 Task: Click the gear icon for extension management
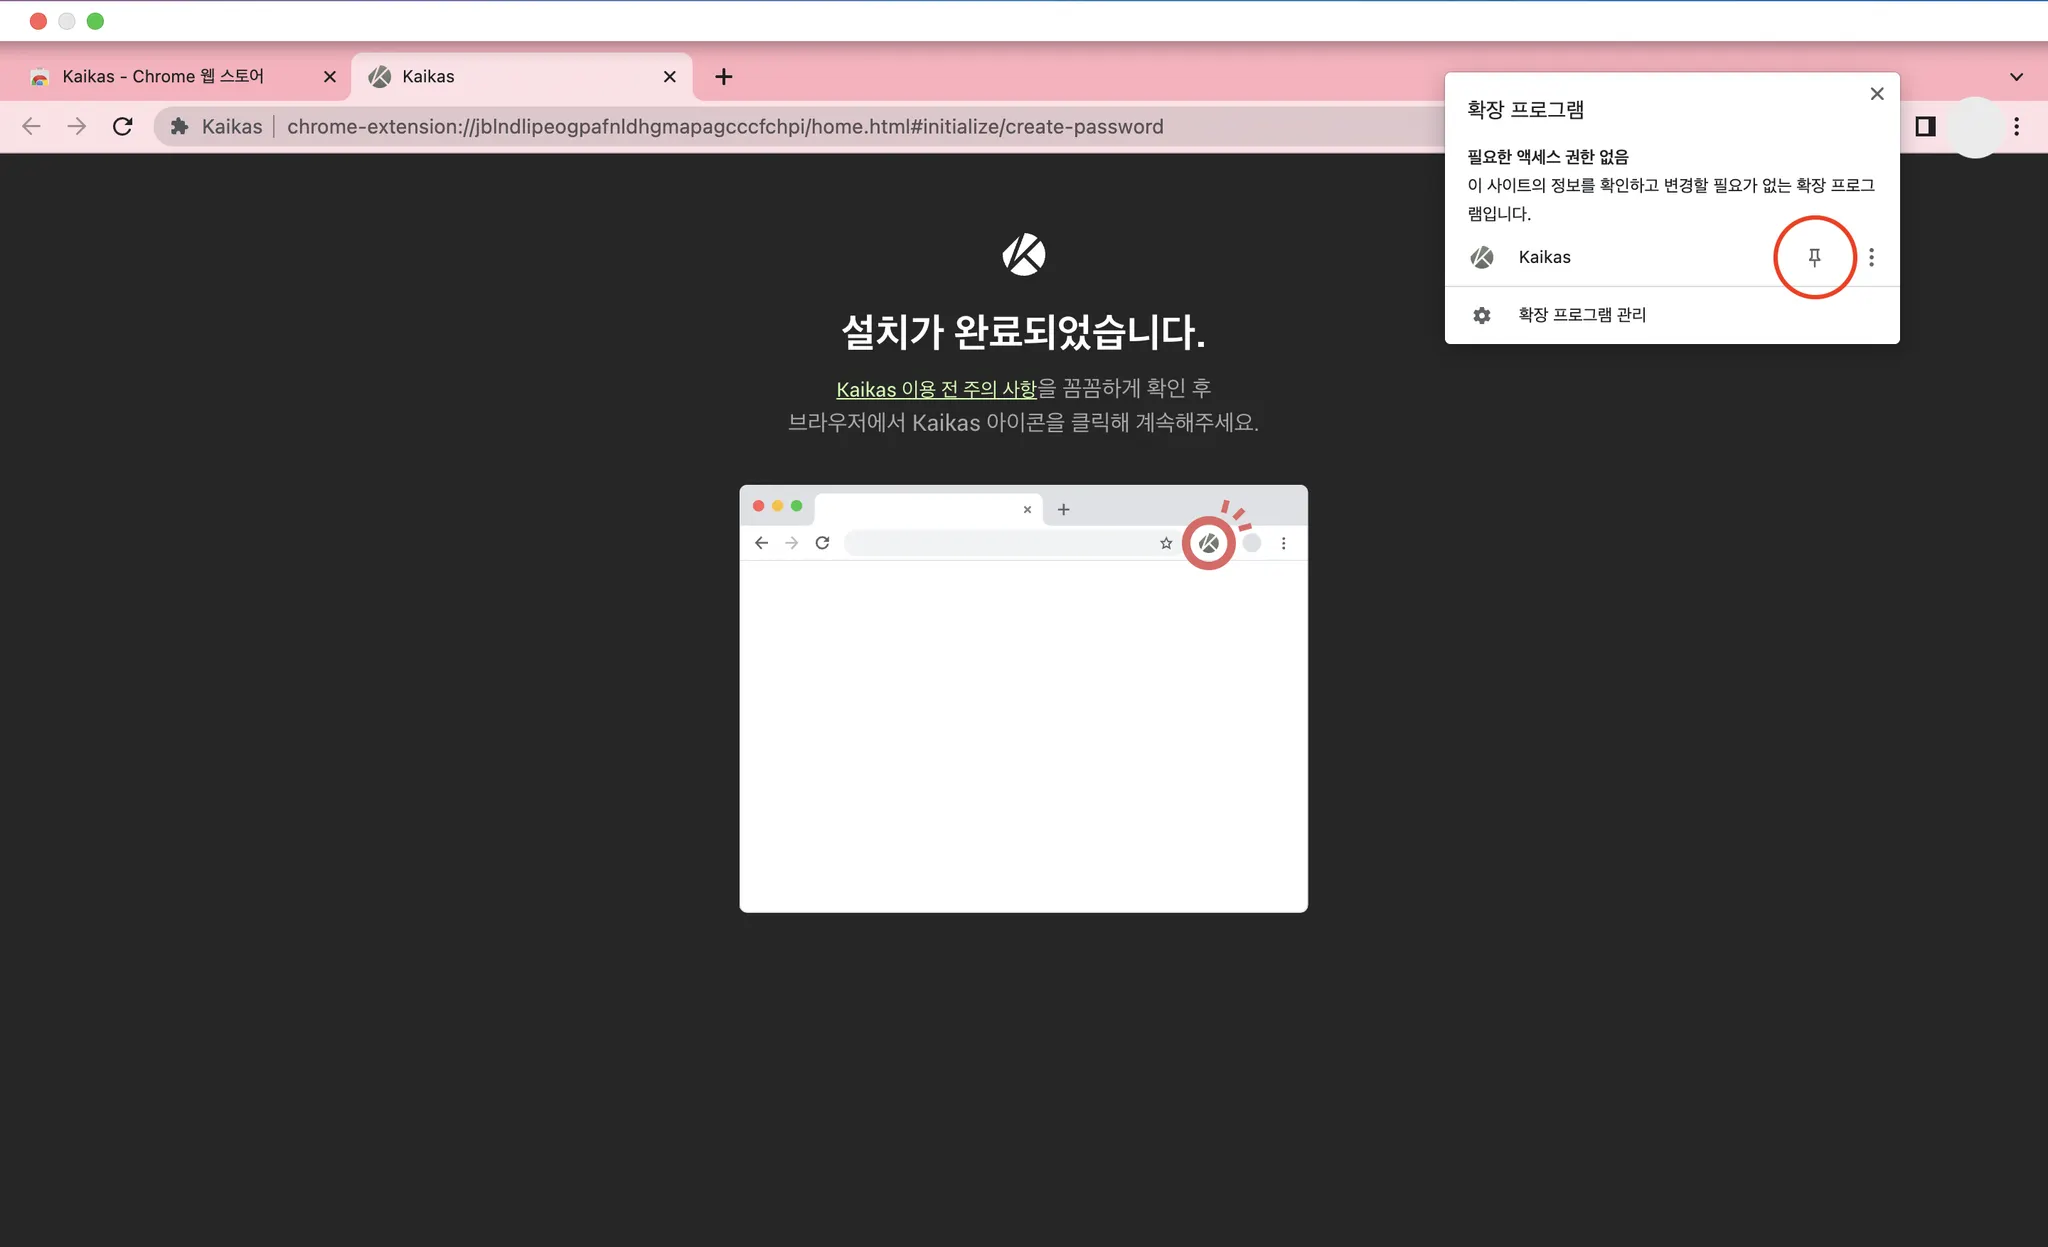point(1482,315)
